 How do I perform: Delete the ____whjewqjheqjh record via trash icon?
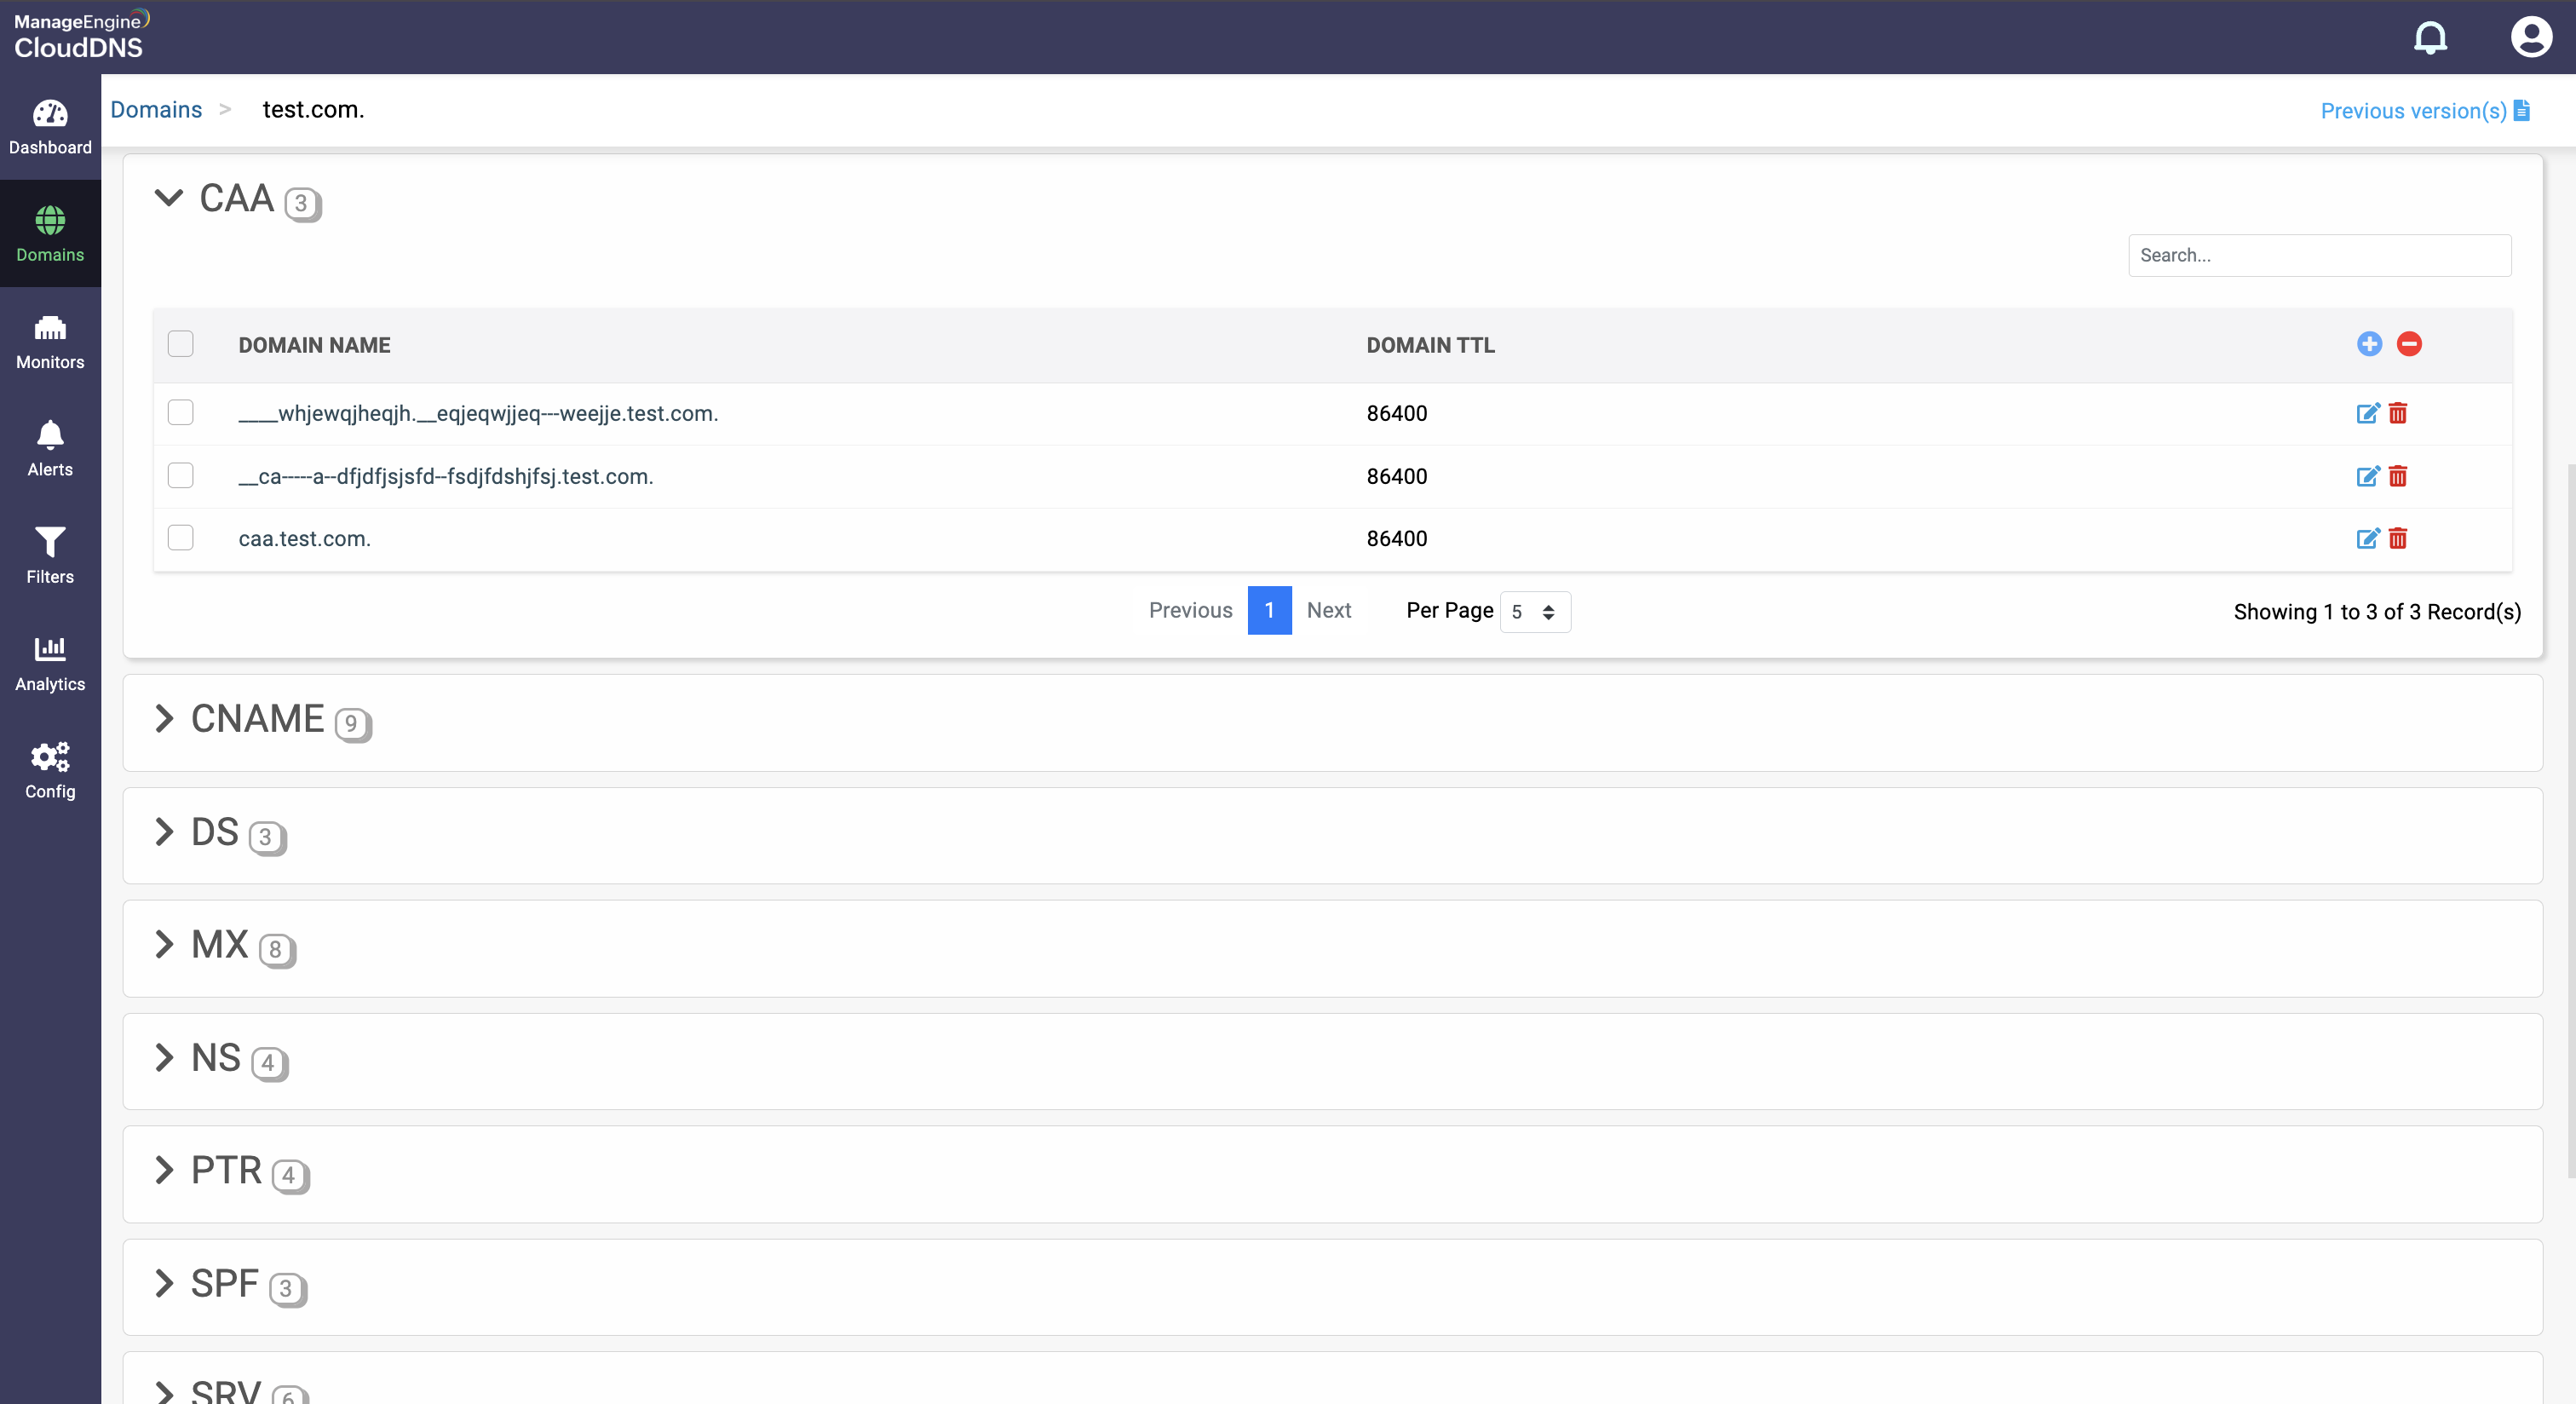point(2398,413)
